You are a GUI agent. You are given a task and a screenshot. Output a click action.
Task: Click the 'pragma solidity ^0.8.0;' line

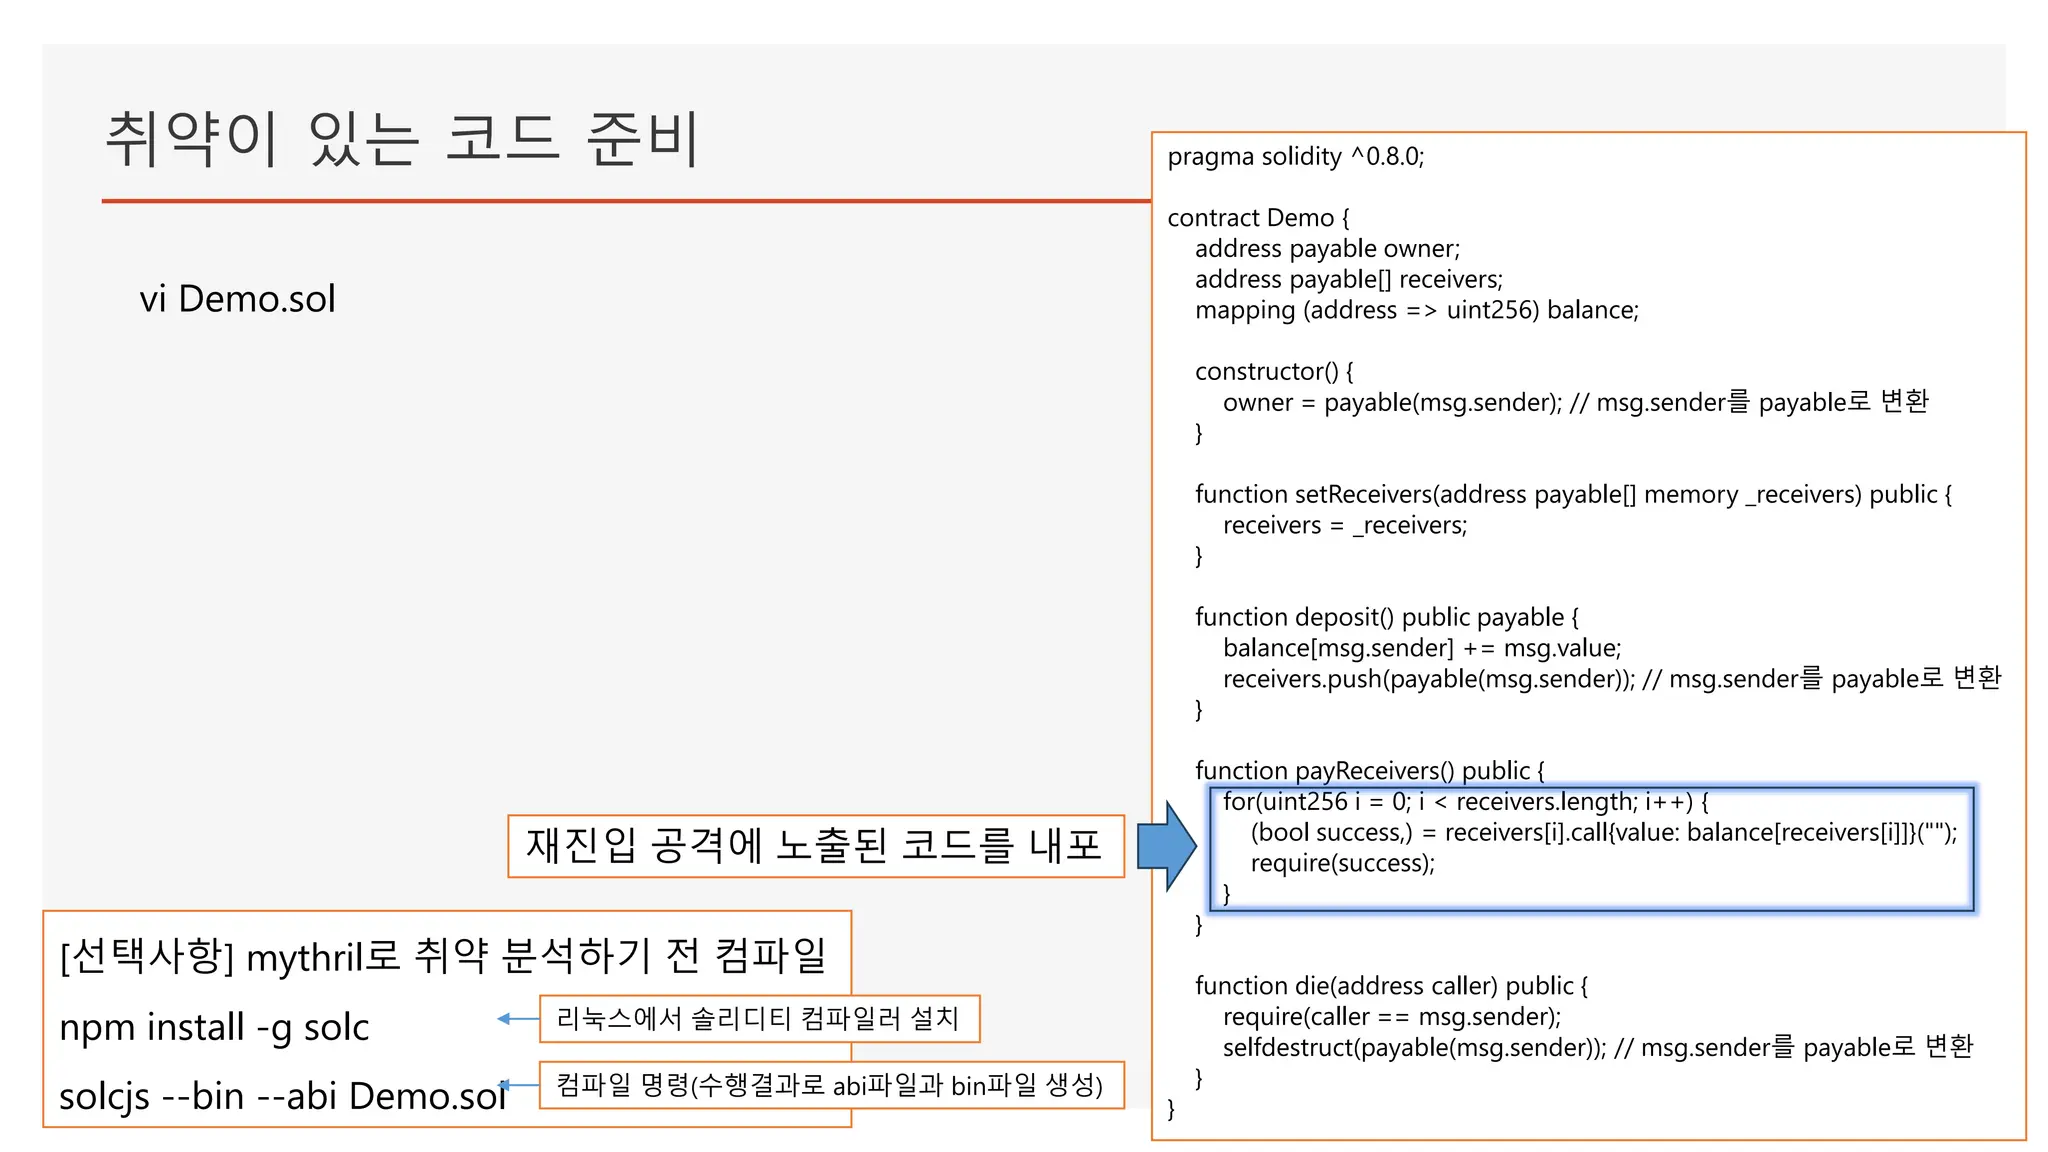[1295, 157]
